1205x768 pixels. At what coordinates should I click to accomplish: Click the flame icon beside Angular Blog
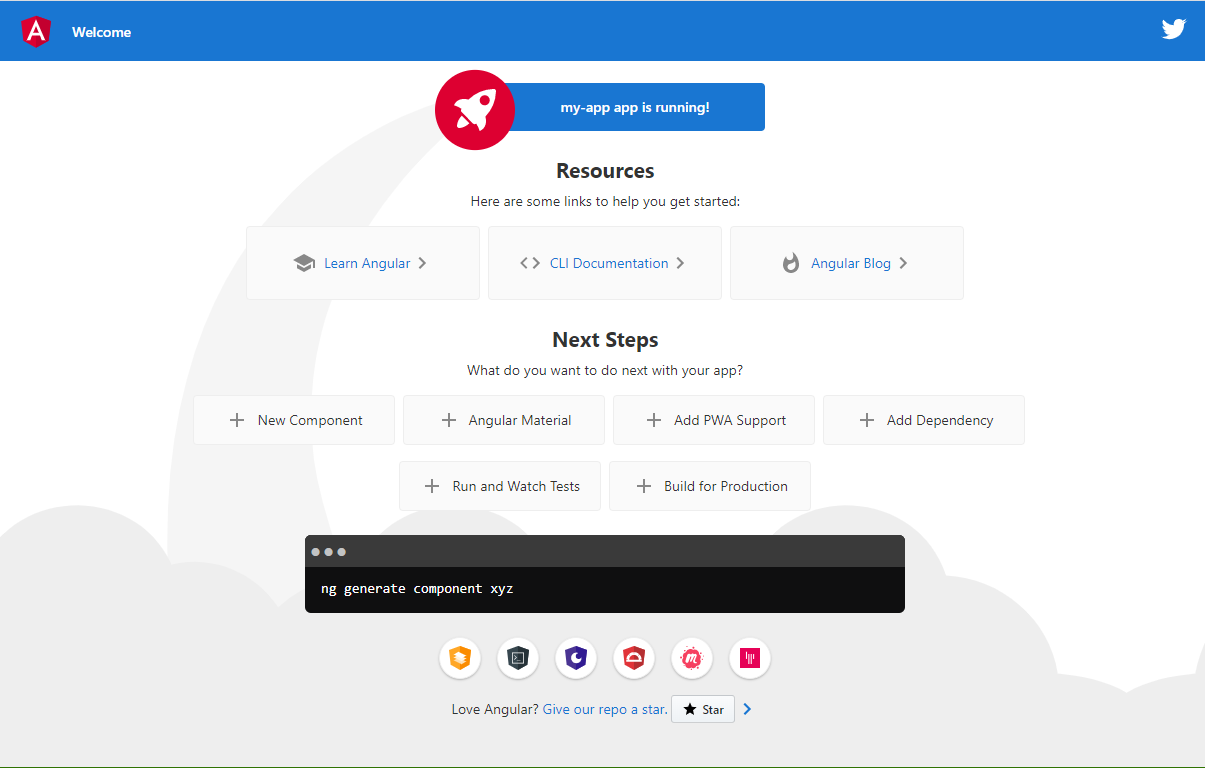pos(791,263)
